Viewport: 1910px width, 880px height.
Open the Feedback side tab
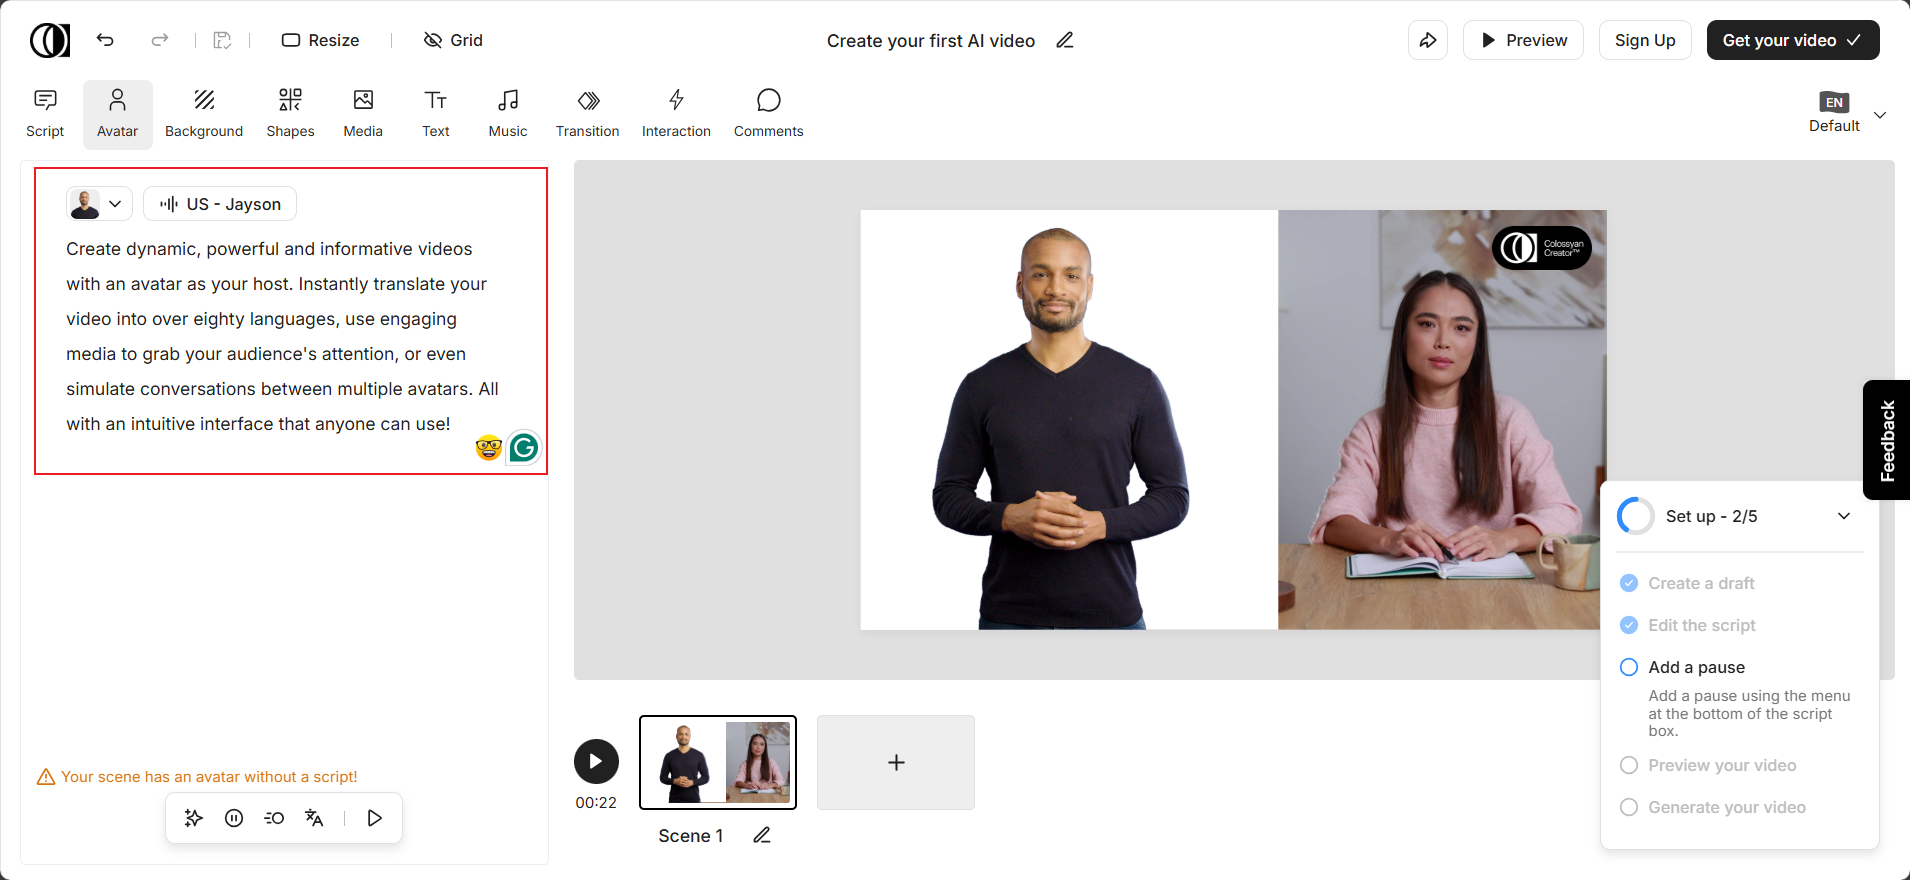pyautogui.click(x=1887, y=440)
